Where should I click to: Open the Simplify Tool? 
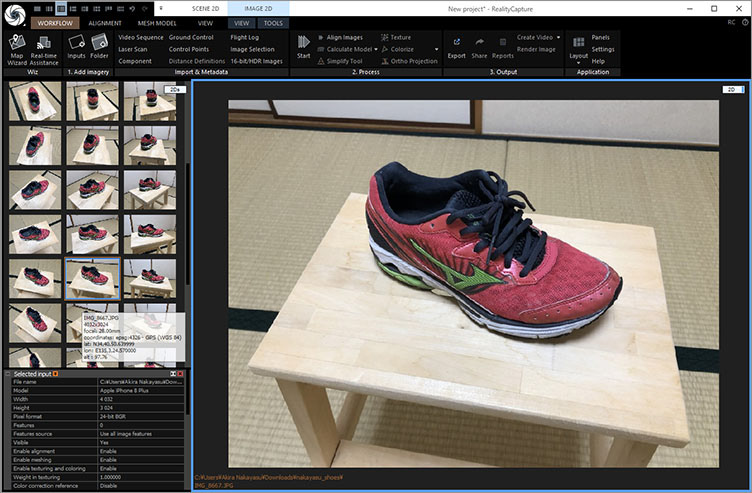click(x=340, y=61)
